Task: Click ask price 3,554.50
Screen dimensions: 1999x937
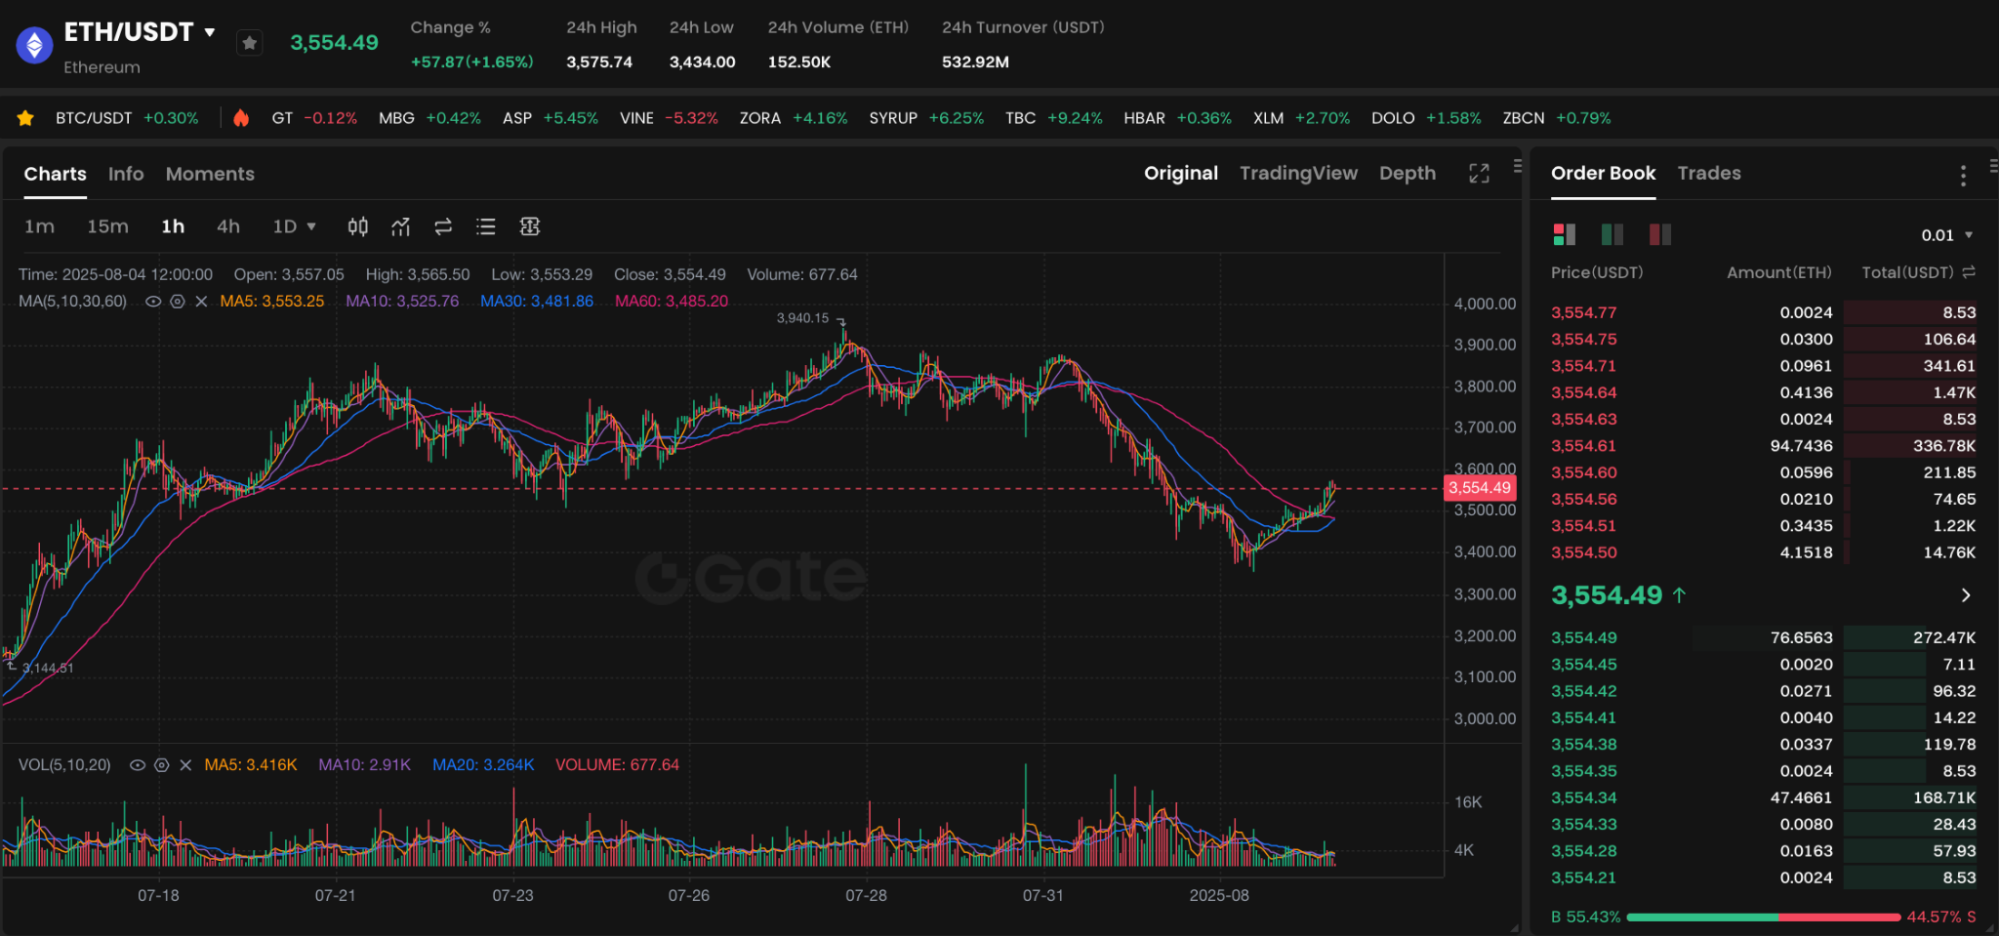Action: click(1584, 552)
